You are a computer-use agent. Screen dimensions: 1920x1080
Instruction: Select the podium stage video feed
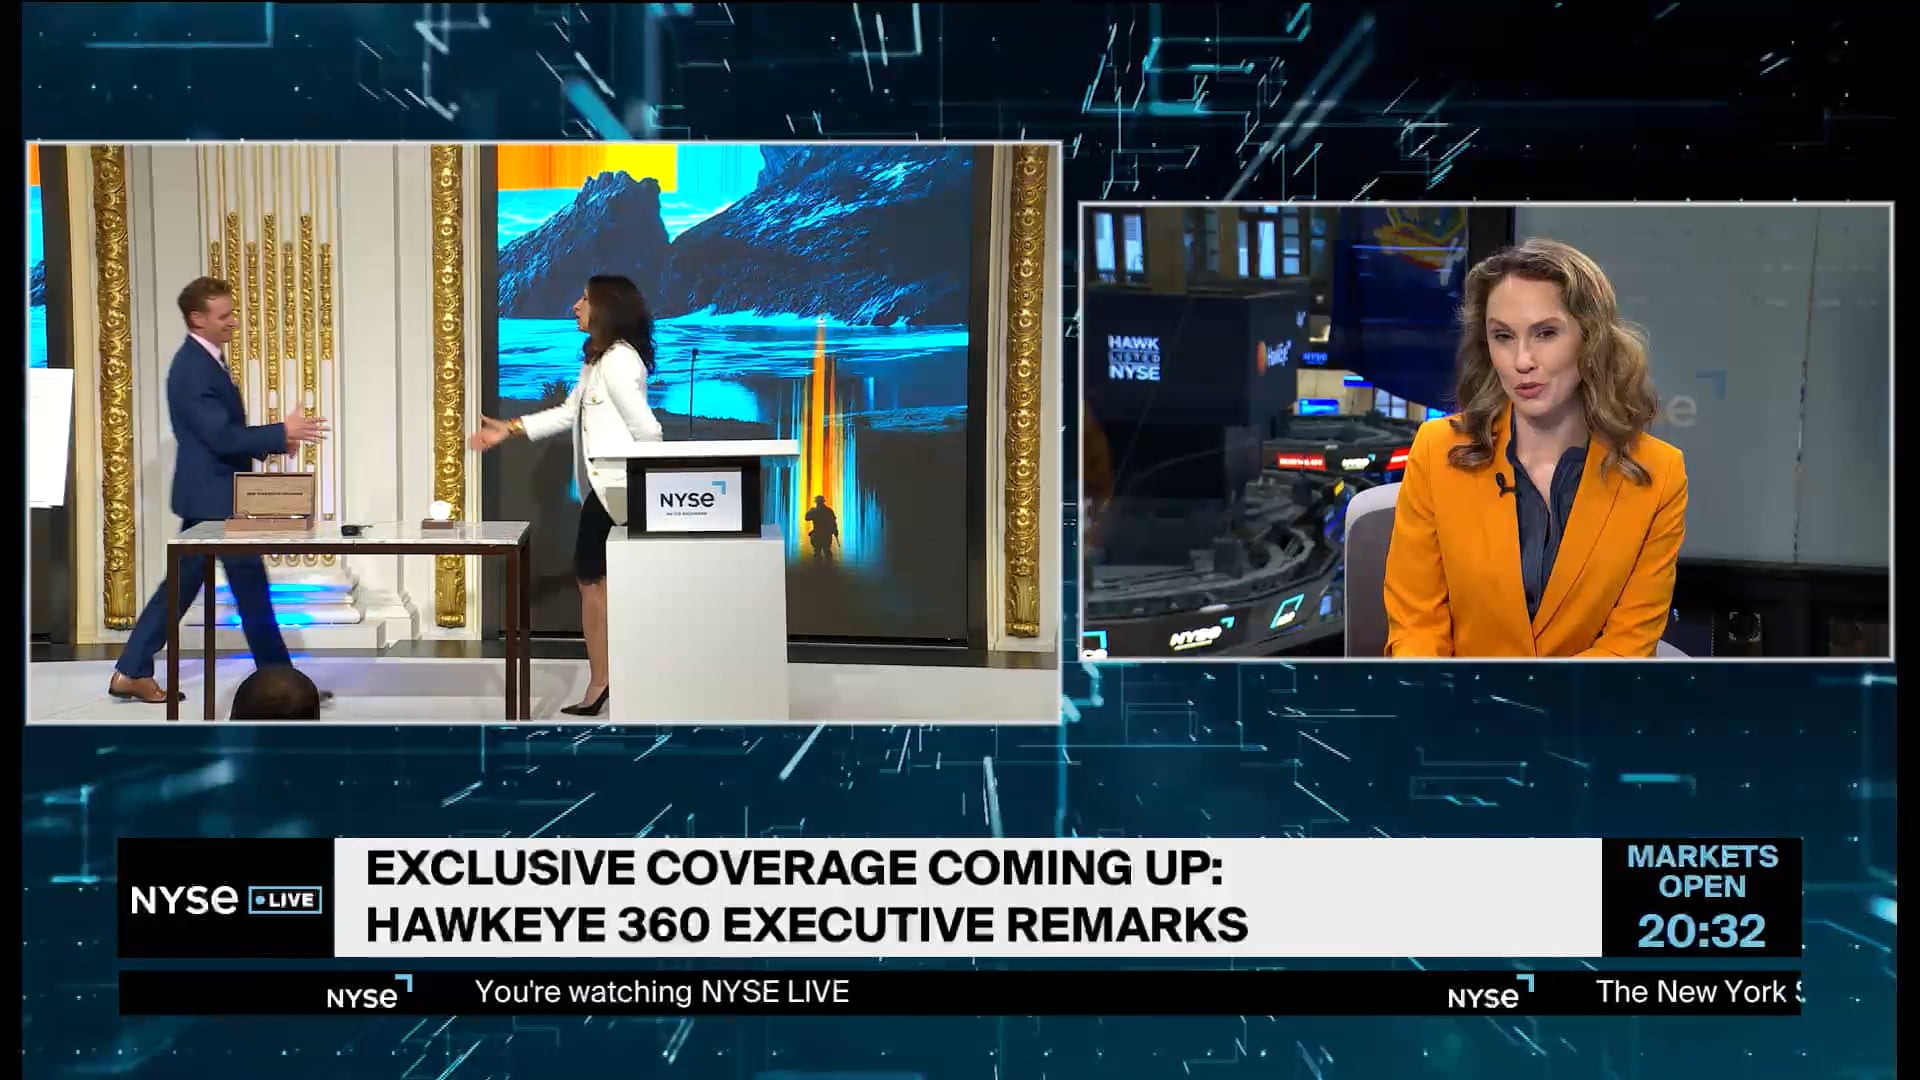pyautogui.click(x=544, y=432)
